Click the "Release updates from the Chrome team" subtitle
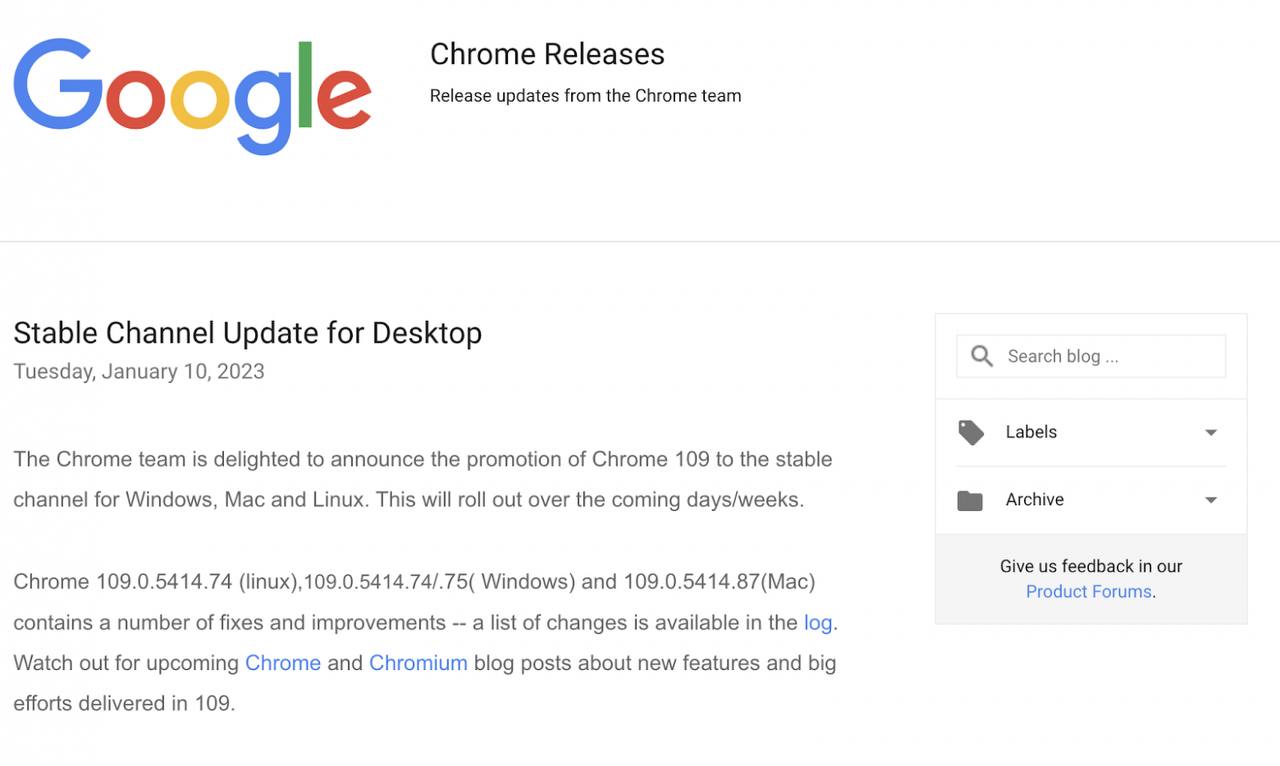The height and width of the screenshot is (766, 1280). tap(585, 96)
